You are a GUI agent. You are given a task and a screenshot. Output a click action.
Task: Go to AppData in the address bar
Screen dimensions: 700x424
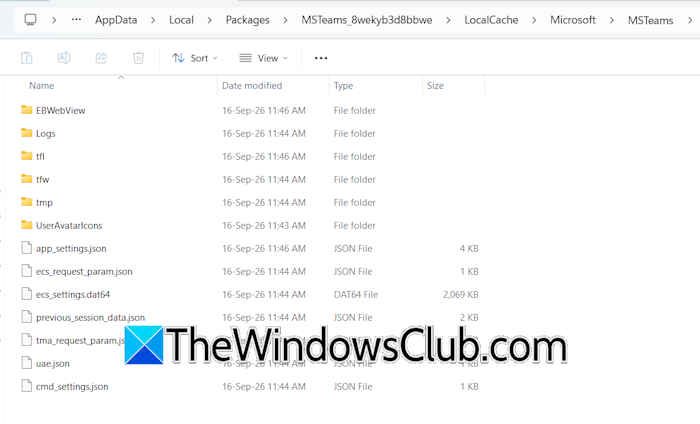click(116, 20)
